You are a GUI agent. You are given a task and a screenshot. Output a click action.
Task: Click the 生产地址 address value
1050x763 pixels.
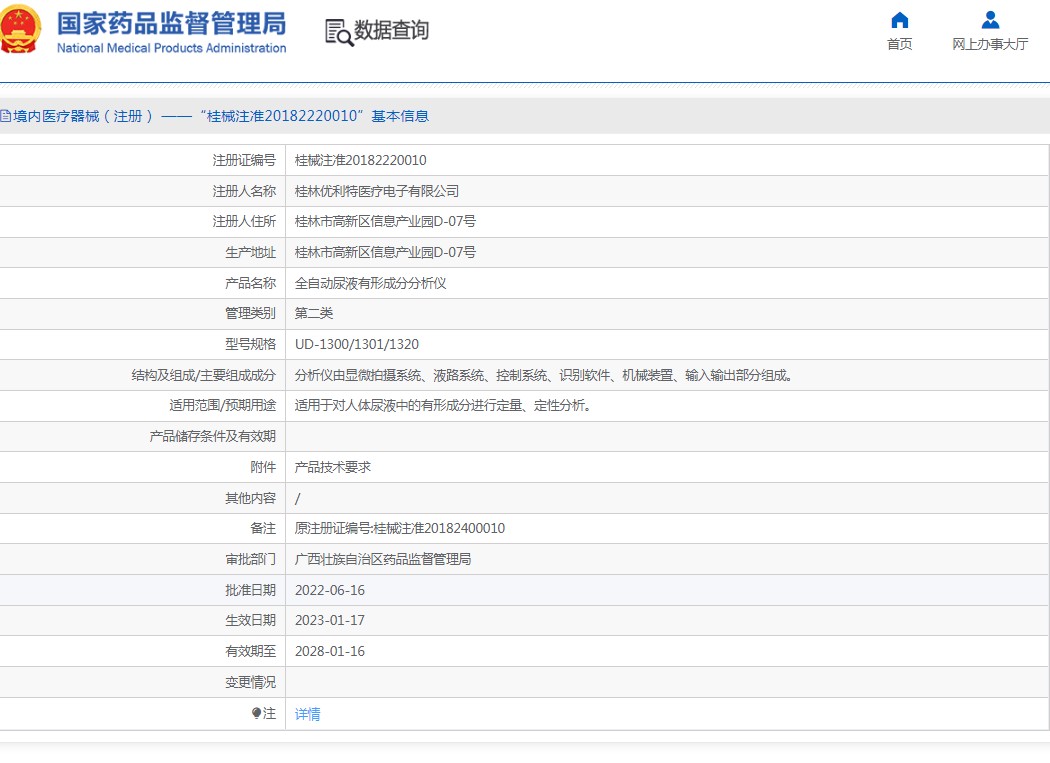pos(385,253)
